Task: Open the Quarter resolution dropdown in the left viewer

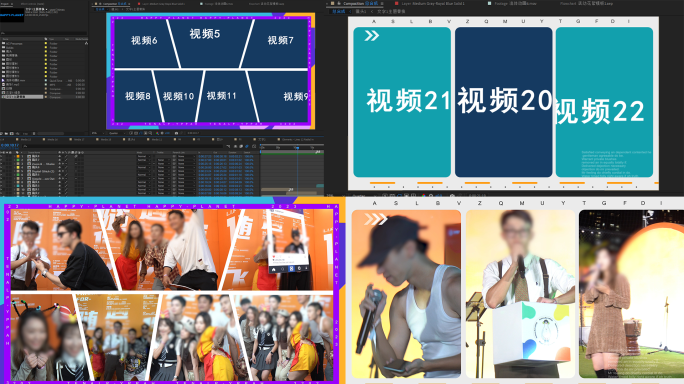Action: coord(116,133)
